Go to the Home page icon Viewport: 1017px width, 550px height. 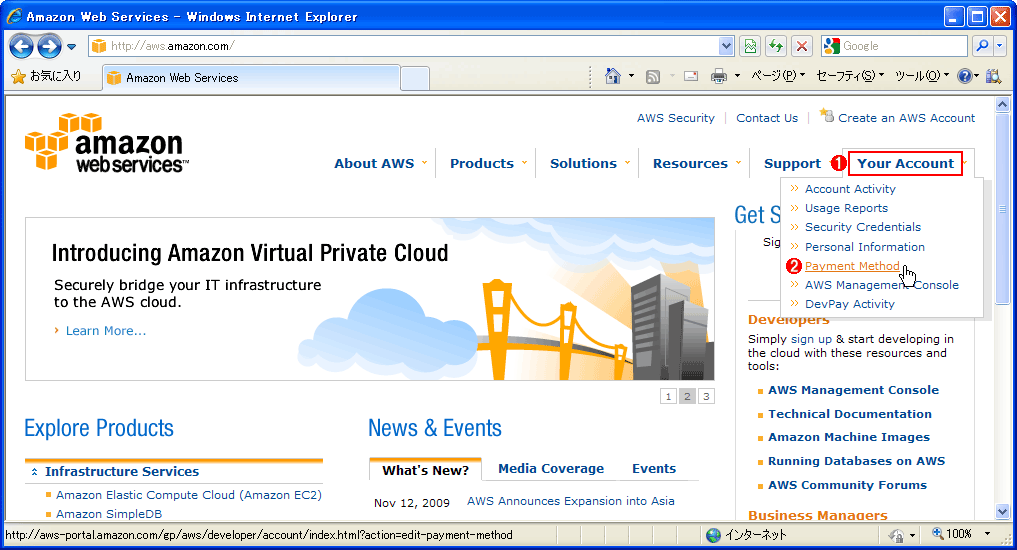coord(612,77)
